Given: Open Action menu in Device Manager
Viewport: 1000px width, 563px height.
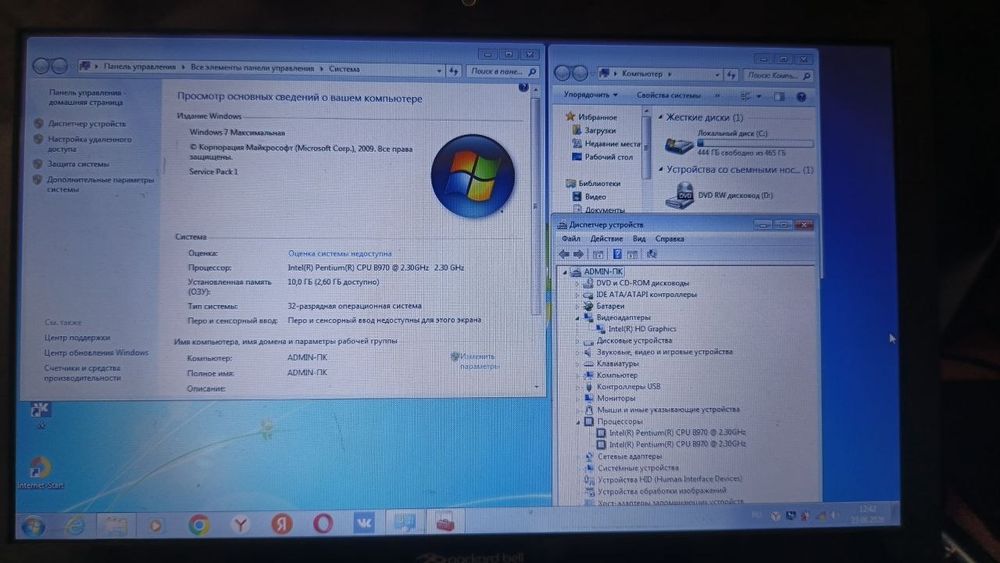Looking at the screenshot, I should [606, 238].
